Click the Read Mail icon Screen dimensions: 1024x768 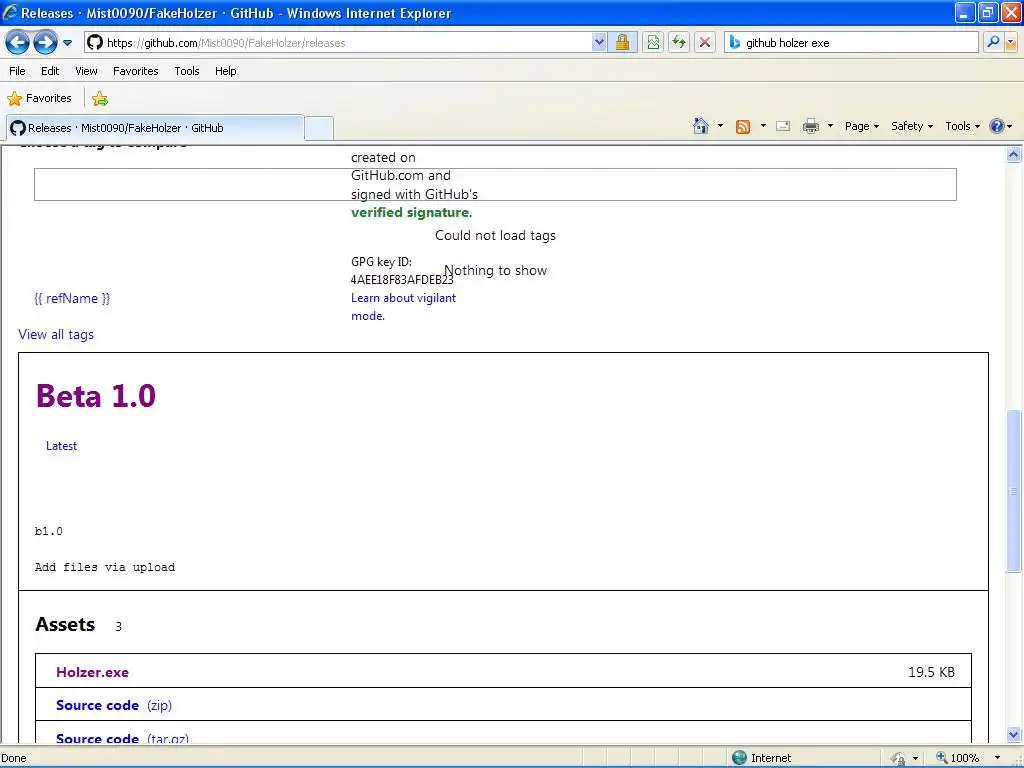point(783,126)
